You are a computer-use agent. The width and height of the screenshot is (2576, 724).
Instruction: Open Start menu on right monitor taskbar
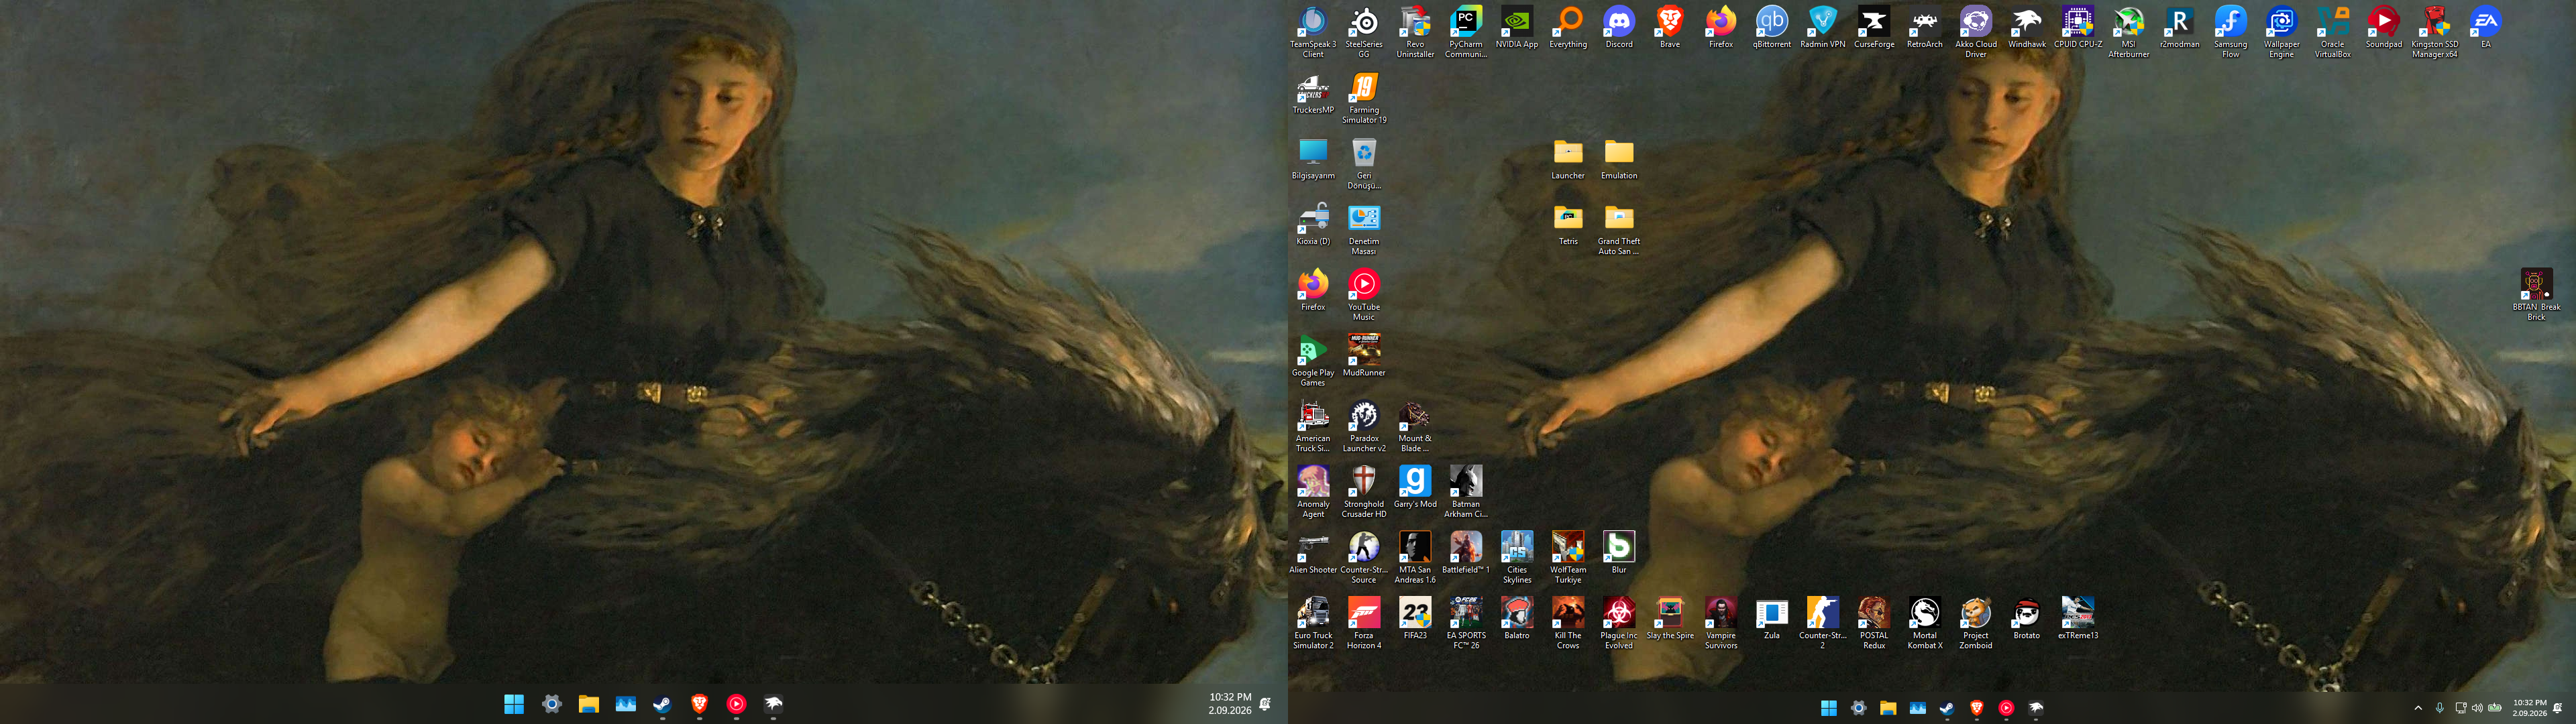1829,708
